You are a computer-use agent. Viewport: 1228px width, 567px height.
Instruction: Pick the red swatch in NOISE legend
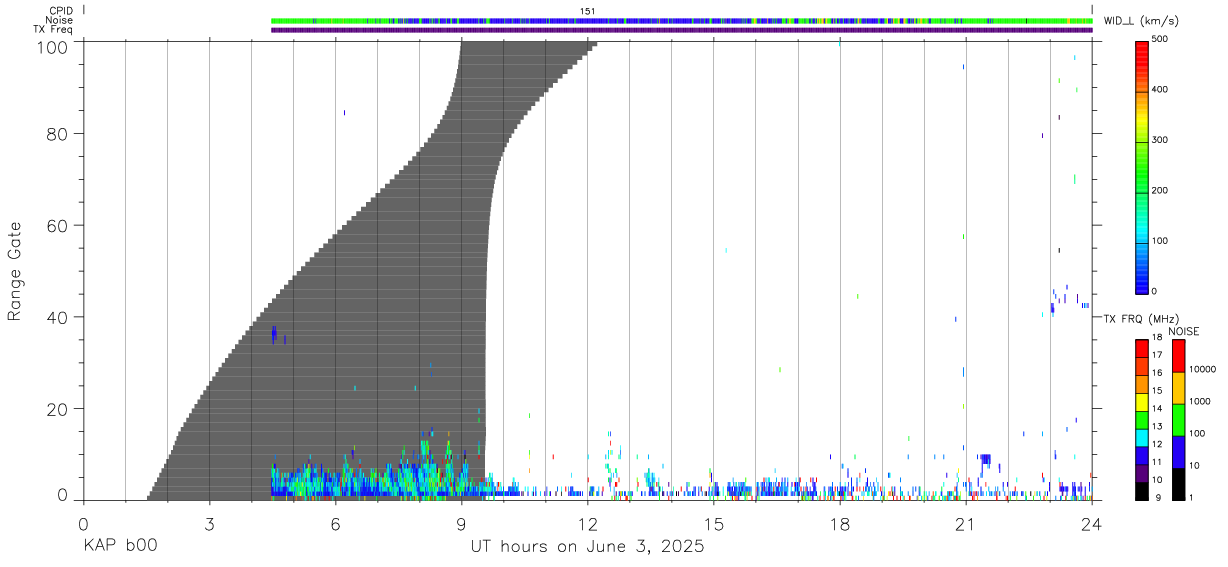pos(1178,356)
